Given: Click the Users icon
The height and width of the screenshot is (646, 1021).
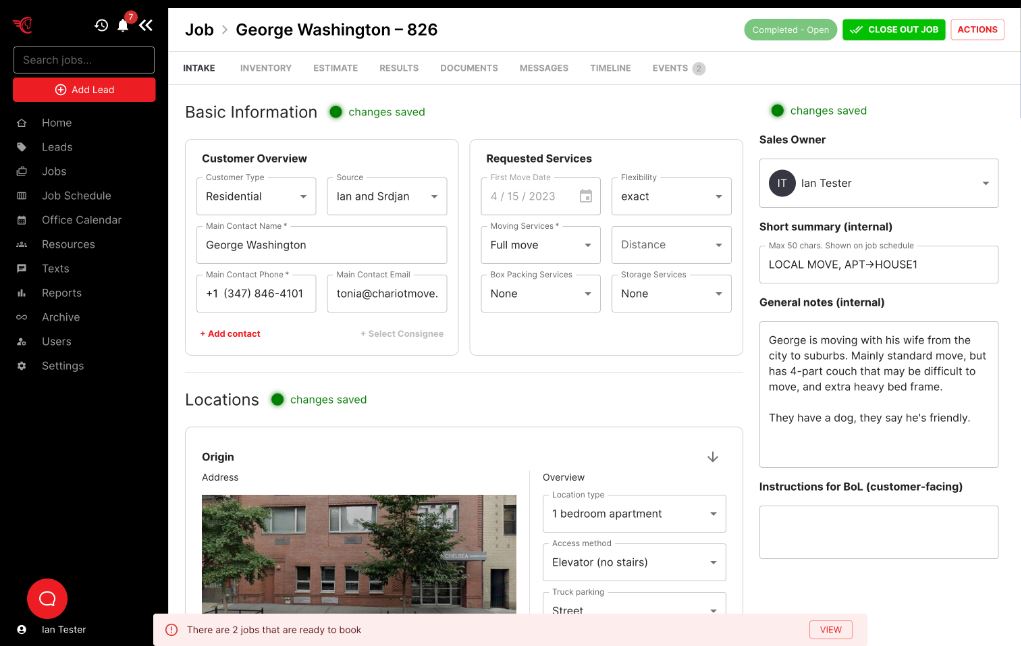Looking at the screenshot, I should click(21, 341).
